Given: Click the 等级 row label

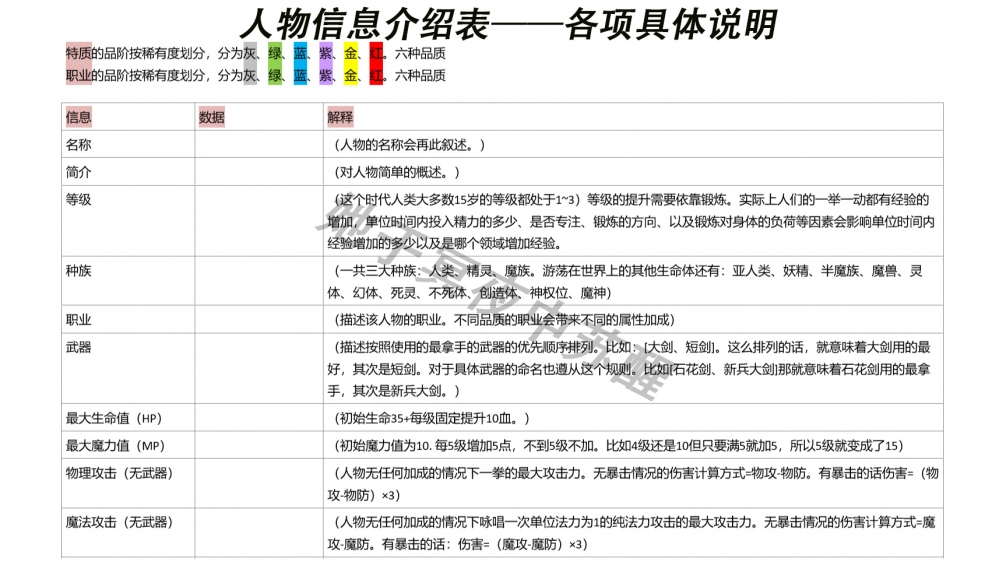Looking at the screenshot, I should point(79,199).
